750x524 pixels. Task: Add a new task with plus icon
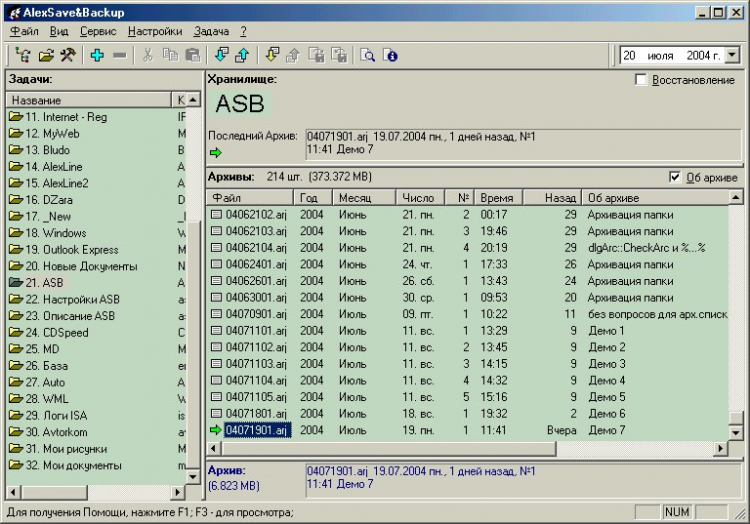click(x=97, y=56)
